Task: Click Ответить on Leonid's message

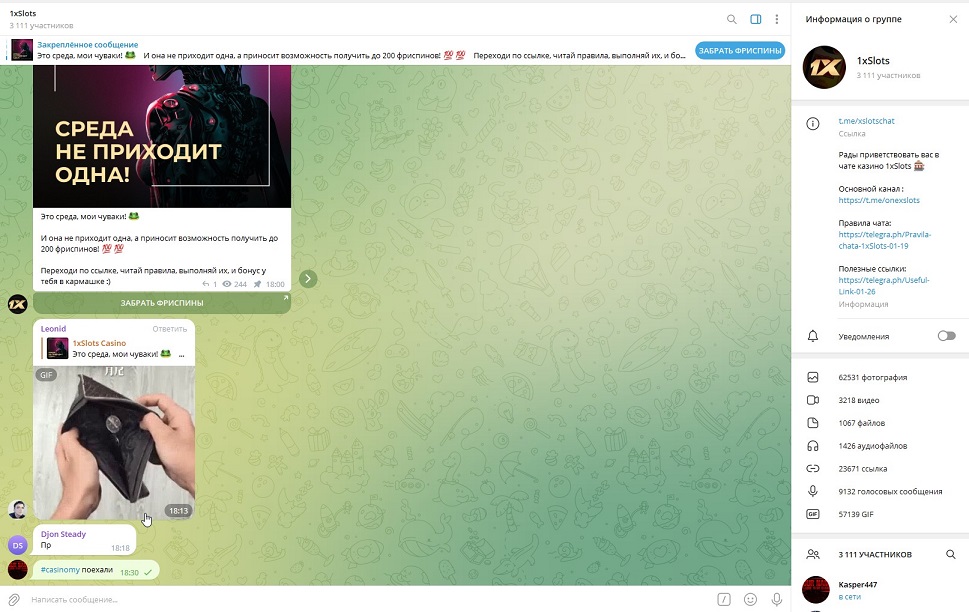Action: coord(169,329)
